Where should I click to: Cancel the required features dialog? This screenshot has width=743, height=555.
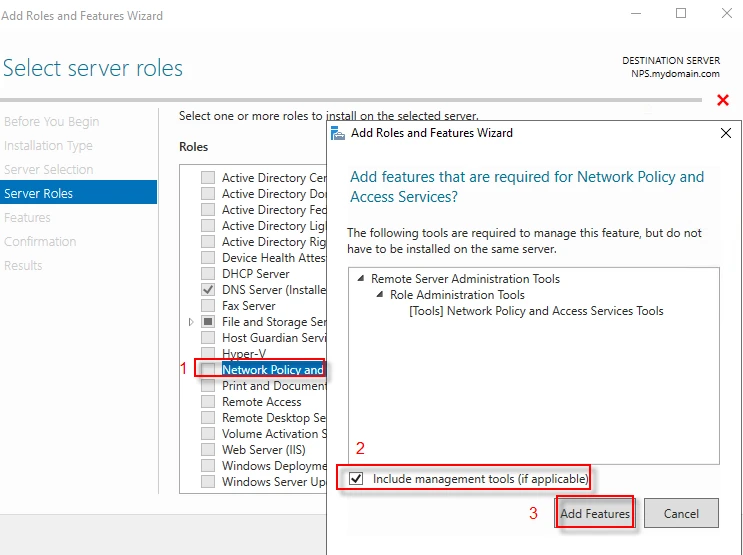point(681,514)
